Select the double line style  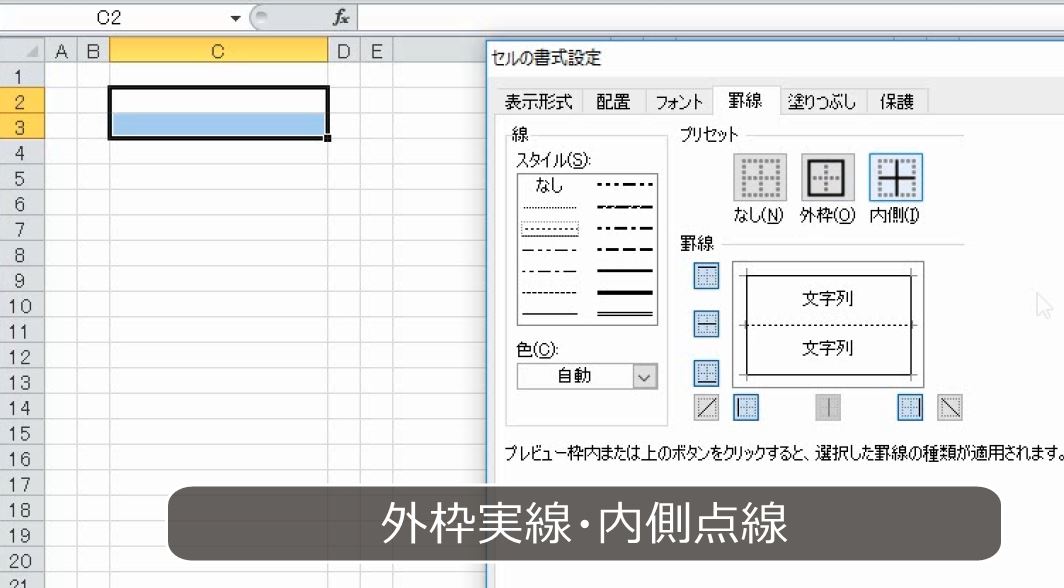(625, 314)
